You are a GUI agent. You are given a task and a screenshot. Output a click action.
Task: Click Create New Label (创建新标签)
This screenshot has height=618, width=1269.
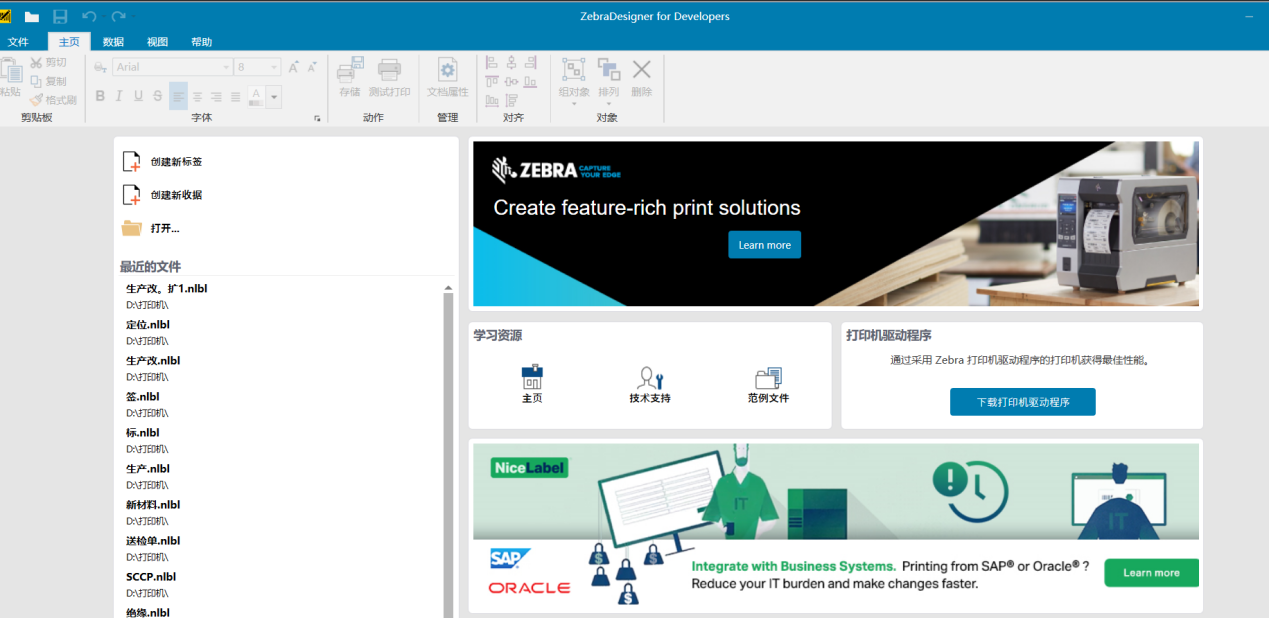pos(162,161)
